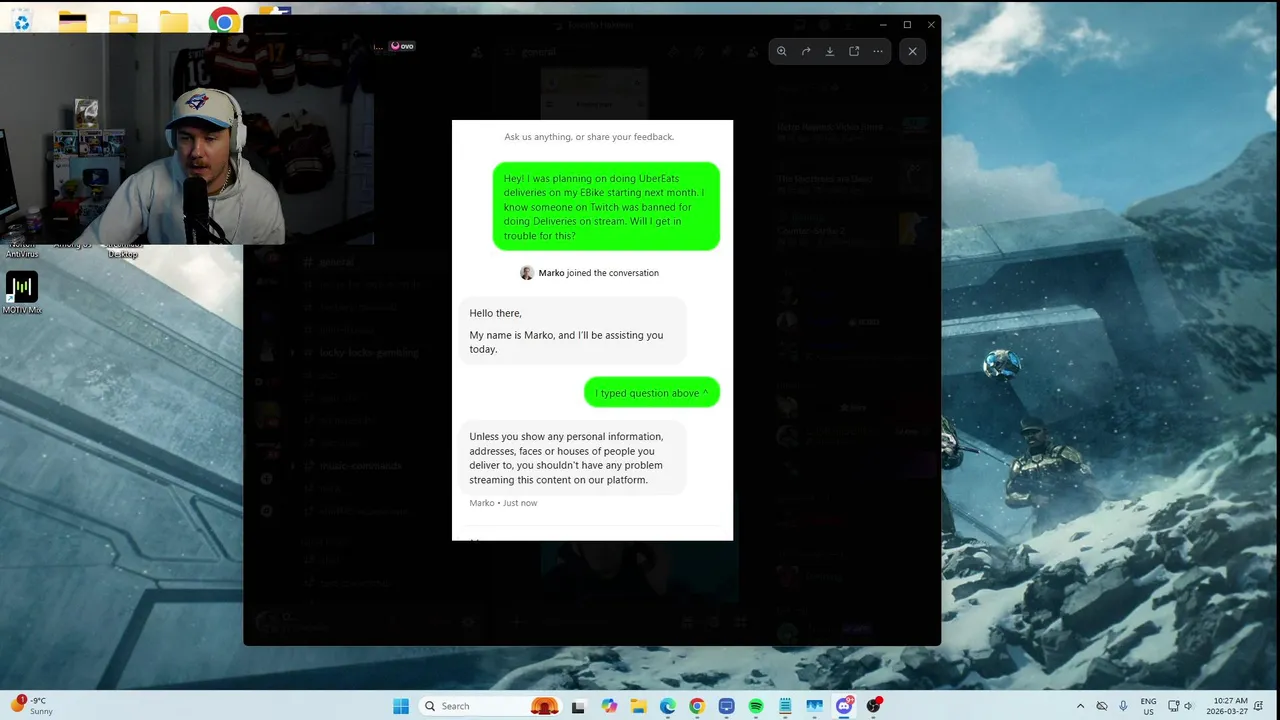1280x720 pixels.
Task: Click the cloud-off sync icon in system tray
Action: [x=1102, y=706]
